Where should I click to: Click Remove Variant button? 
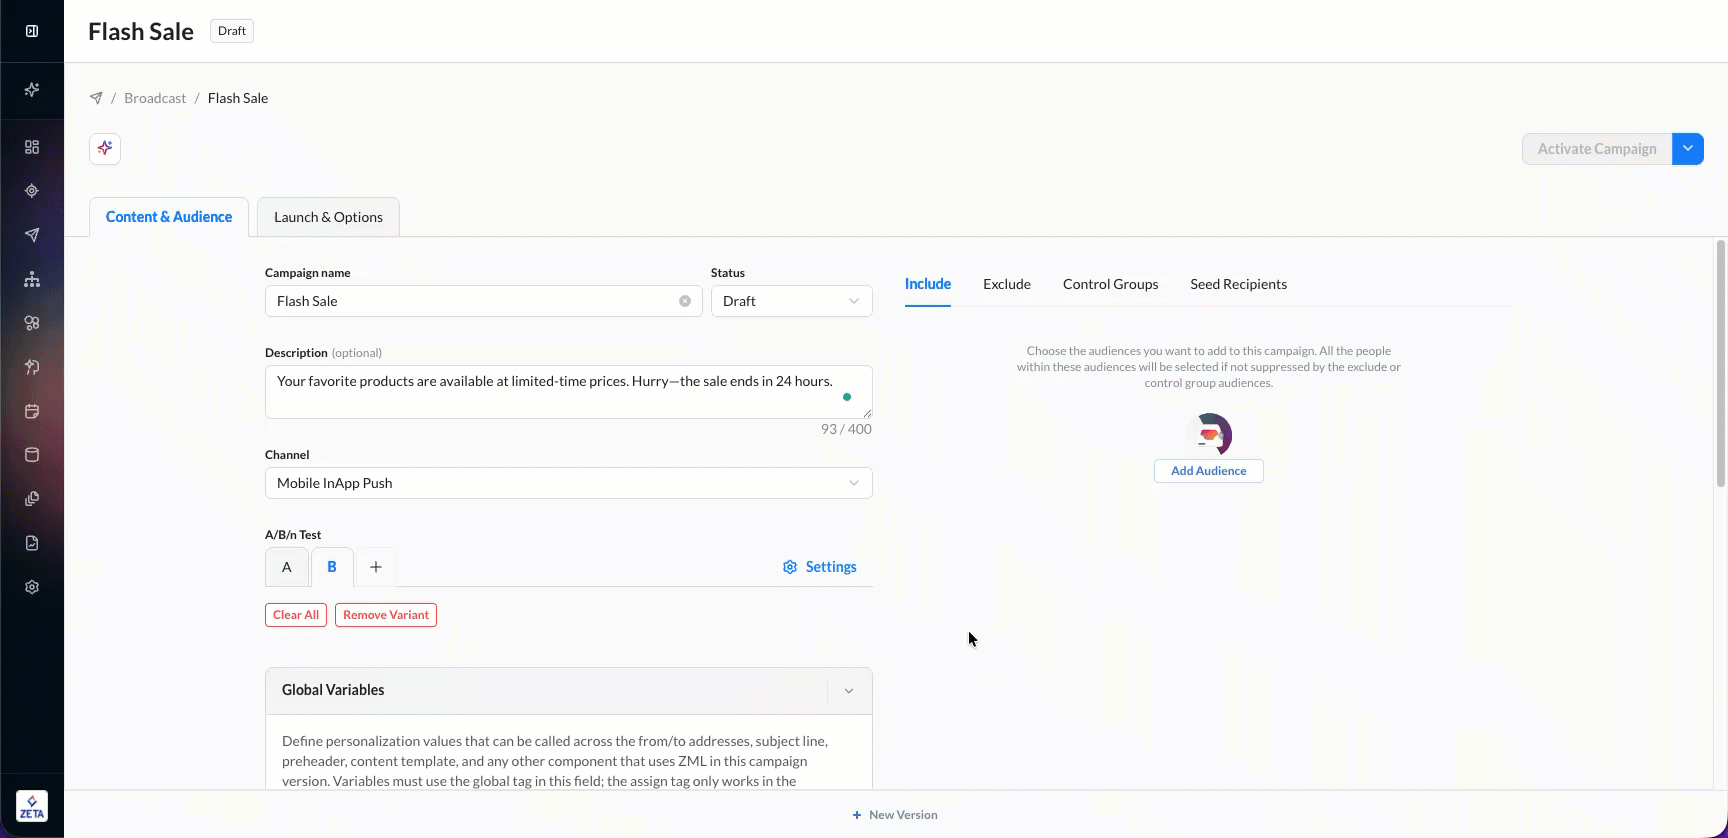pos(386,615)
